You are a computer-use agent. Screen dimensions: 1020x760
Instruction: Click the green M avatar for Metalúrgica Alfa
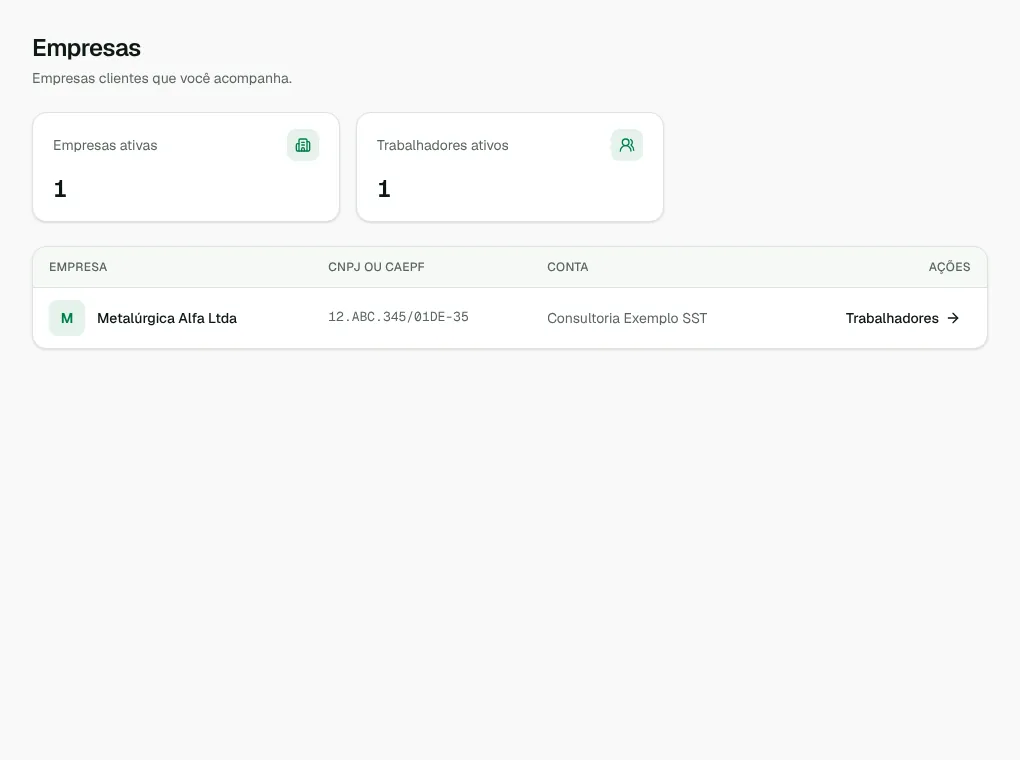point(67,318)
